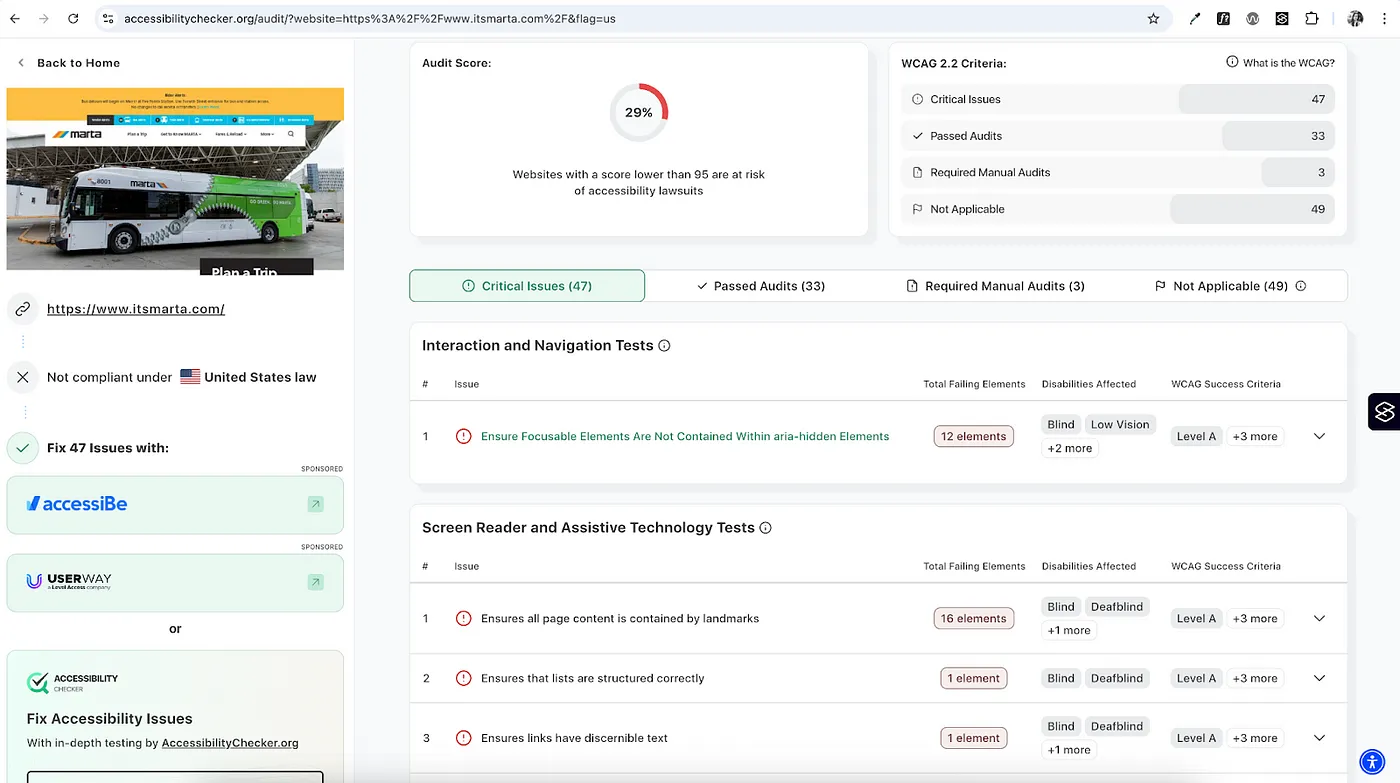The width and height of the screenshot is (1400, 783).
Task: Select the Critical Issues (47) tab
Action: [527, 286]
